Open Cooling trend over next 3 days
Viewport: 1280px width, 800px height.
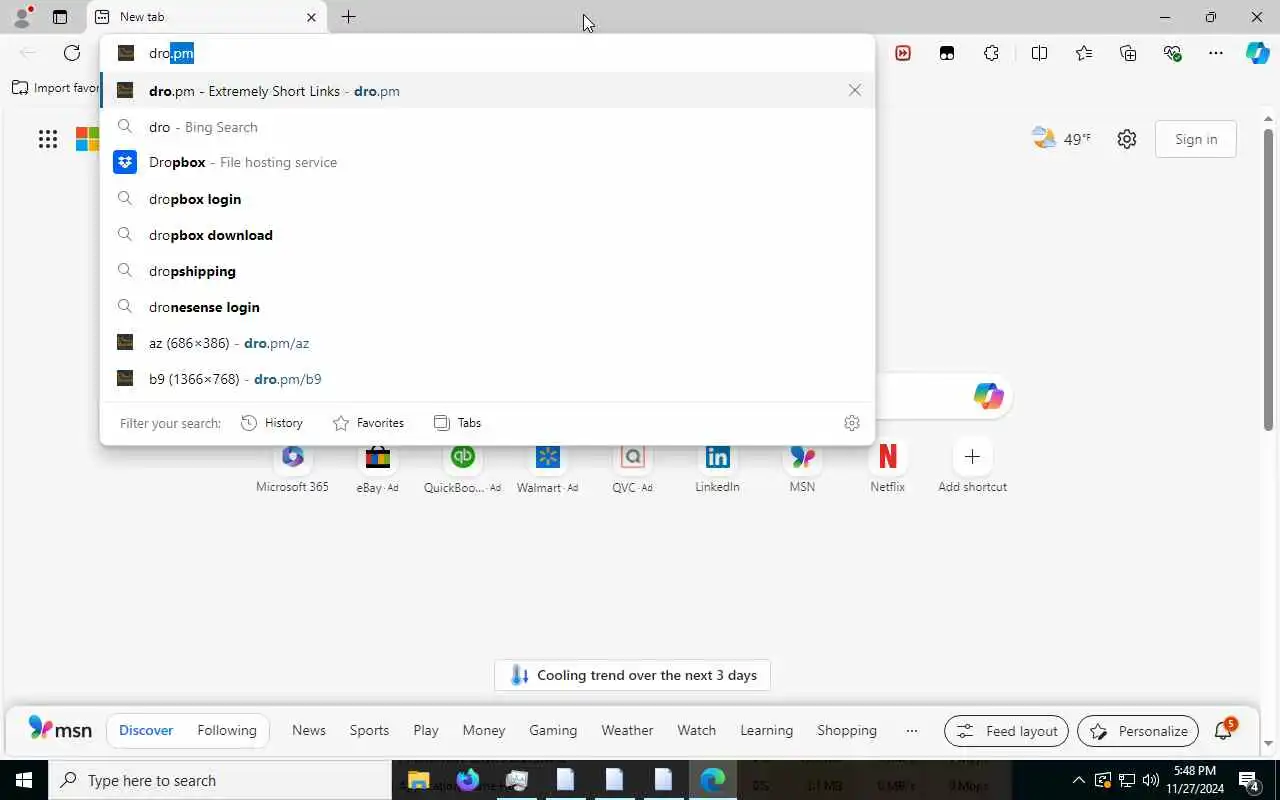click(632, 675)
